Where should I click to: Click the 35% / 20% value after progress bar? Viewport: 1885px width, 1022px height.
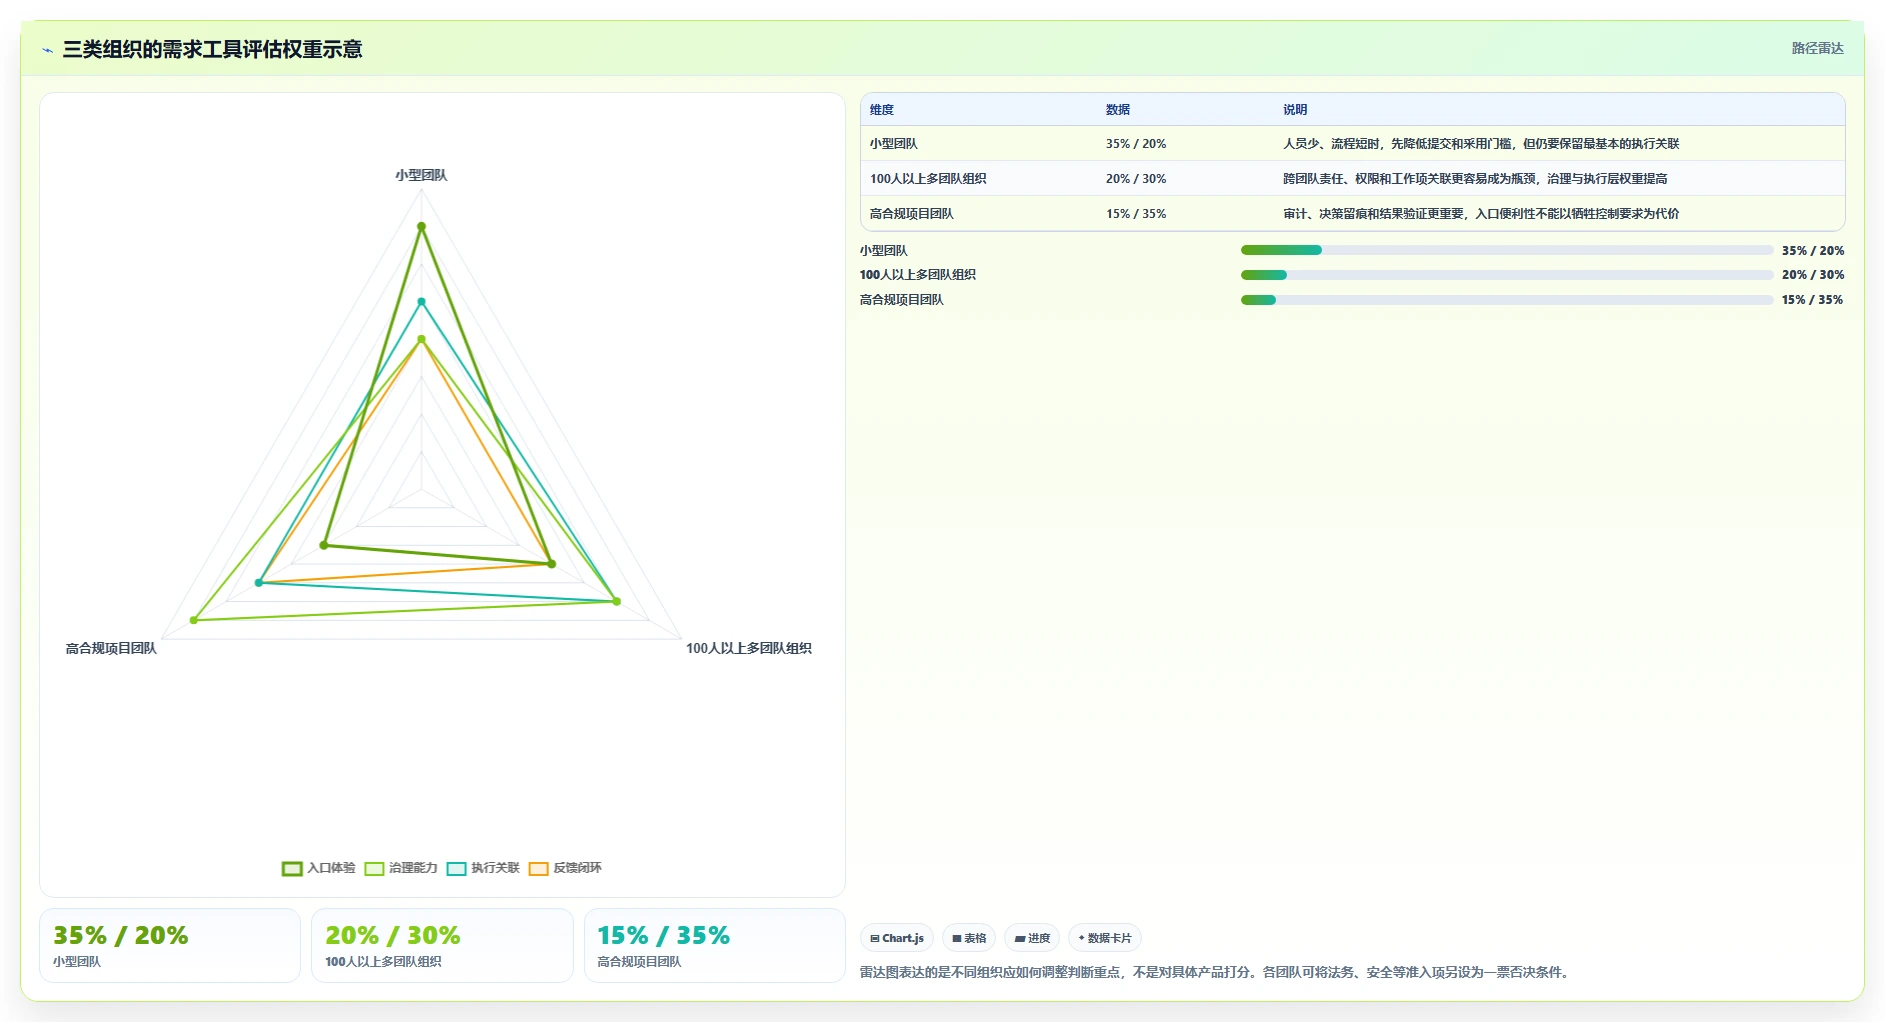tap(1813, 251)
